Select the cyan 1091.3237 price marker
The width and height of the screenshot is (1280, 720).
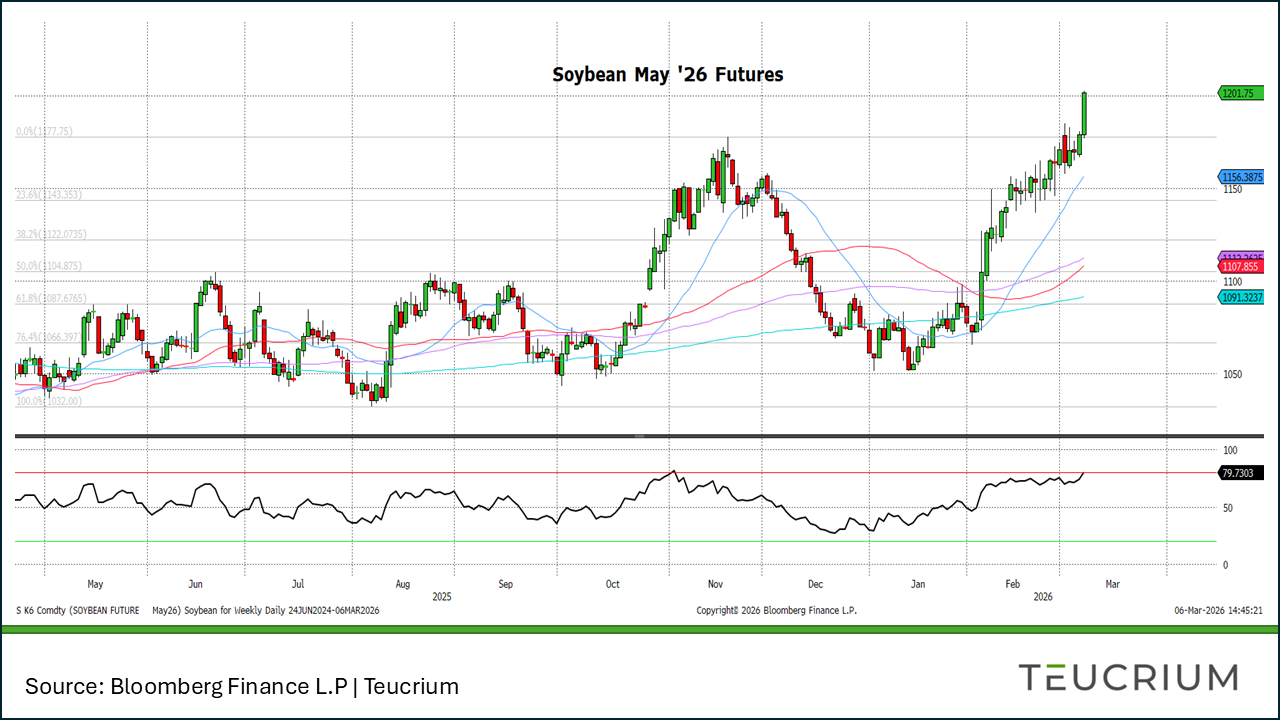(x=1241, y=298)
